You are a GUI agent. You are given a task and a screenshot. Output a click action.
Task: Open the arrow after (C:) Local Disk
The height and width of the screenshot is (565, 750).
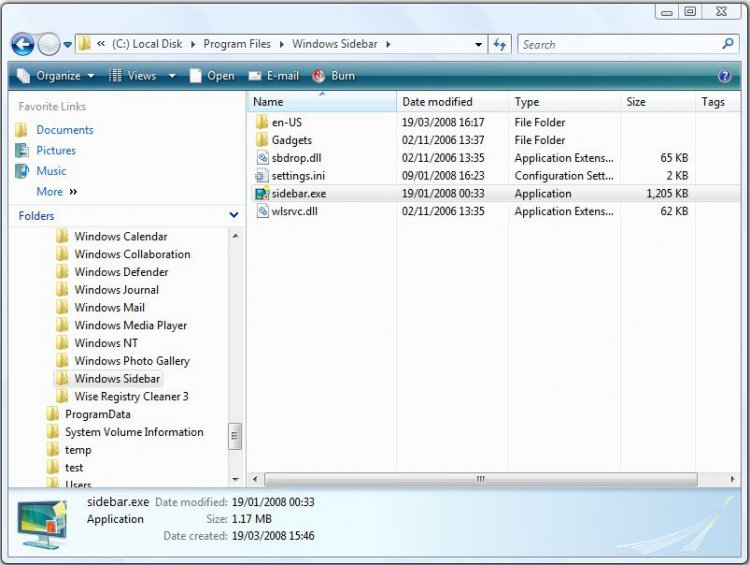(x=193, y=44)
